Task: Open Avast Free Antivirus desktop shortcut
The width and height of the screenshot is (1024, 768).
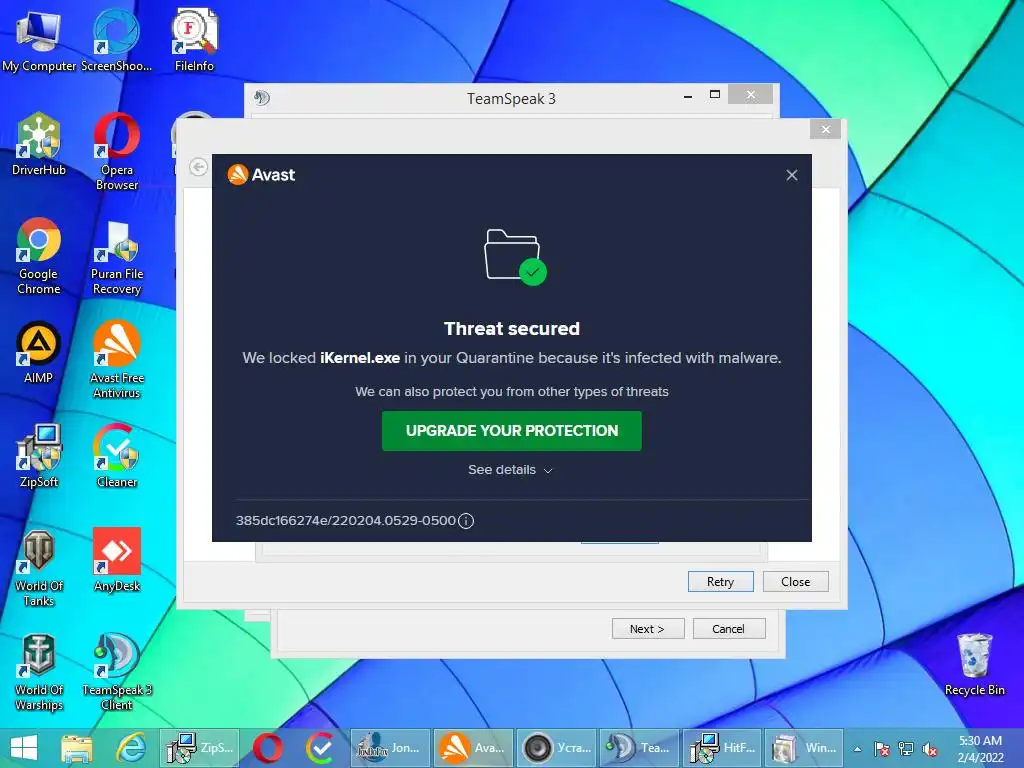Action: [x=116, y=359]
